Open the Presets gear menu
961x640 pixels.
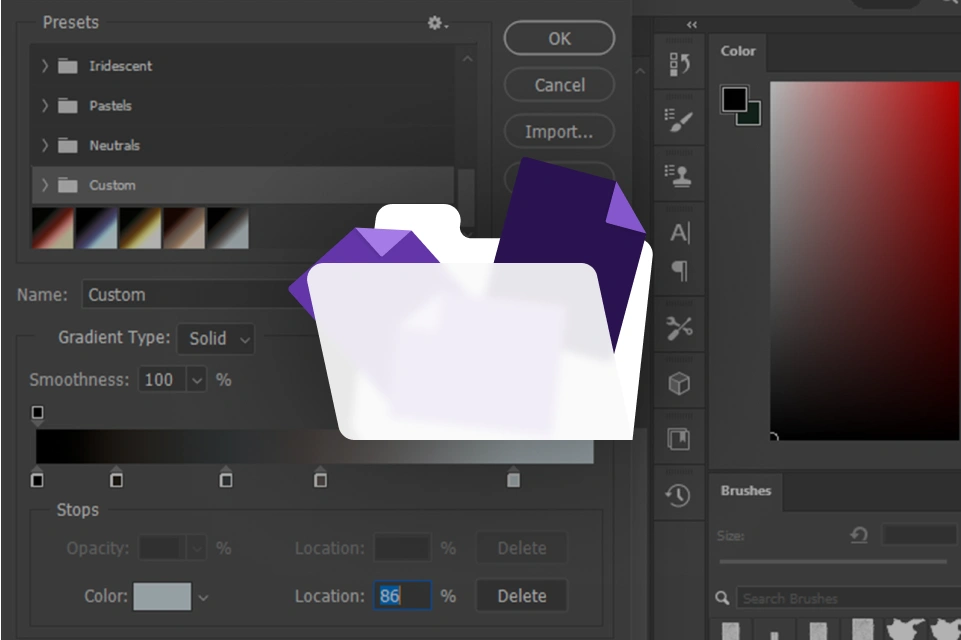pyautogui.click(x=438, y=23)
